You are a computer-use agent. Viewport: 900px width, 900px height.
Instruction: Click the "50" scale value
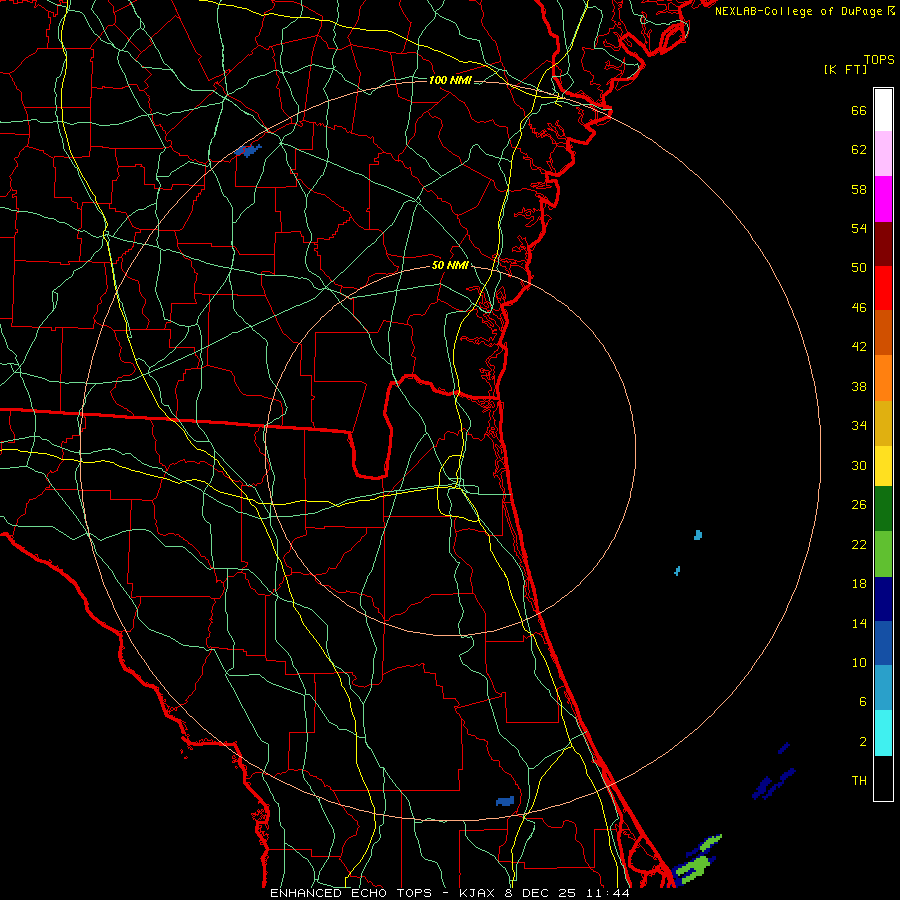tap(859, 267)
